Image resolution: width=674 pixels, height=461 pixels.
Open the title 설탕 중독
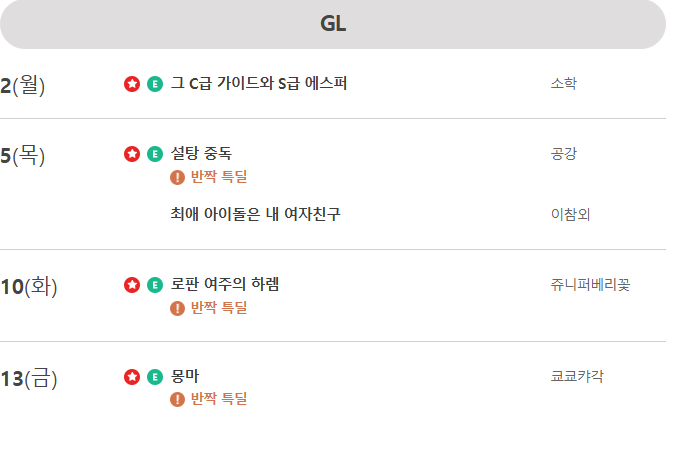201,154
